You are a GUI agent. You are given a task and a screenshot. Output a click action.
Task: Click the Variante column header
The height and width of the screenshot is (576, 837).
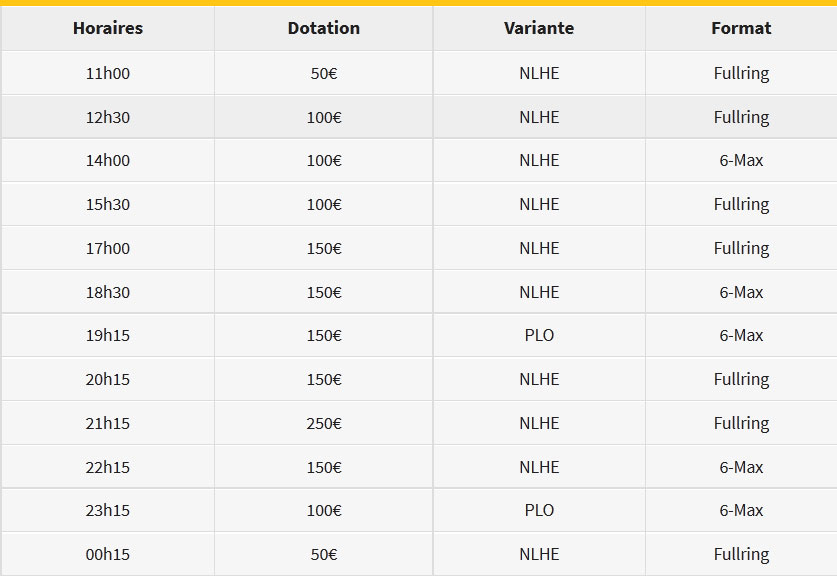pyautogui.click(x=539, y=28)
